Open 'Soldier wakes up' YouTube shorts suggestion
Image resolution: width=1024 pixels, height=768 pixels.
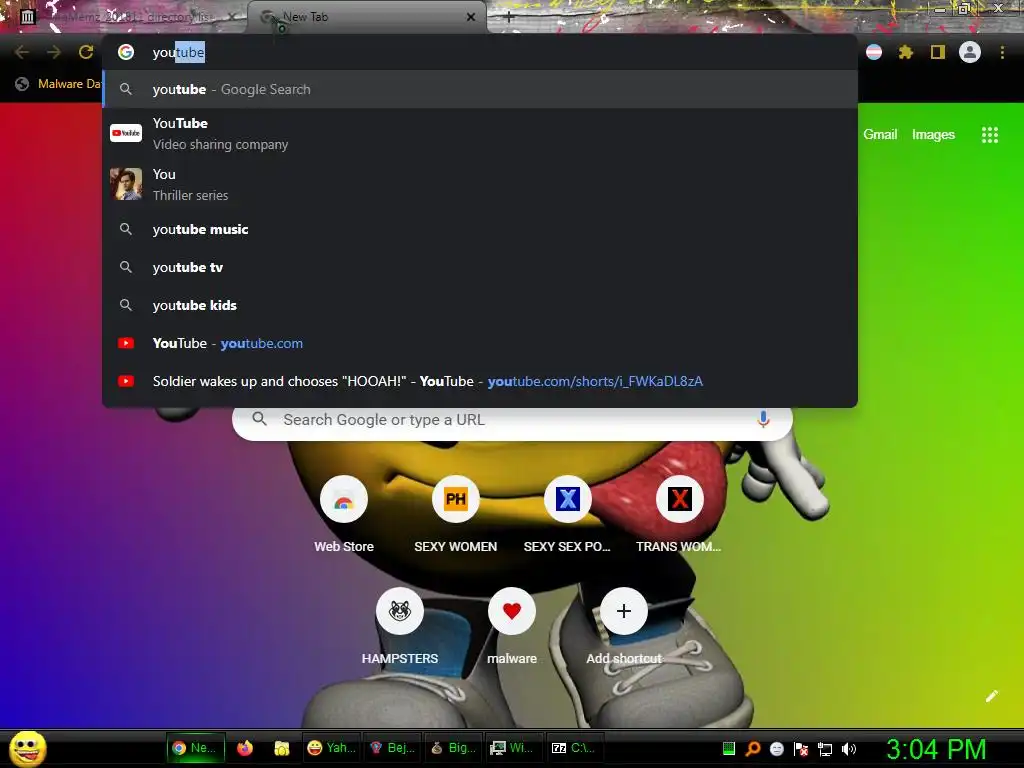point(480,381)
